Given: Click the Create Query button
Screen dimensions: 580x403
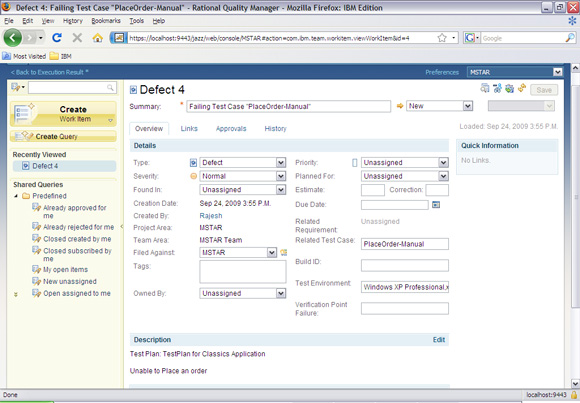Looking at the screenshot, I should pyautogui.click(x=63, y=136).
